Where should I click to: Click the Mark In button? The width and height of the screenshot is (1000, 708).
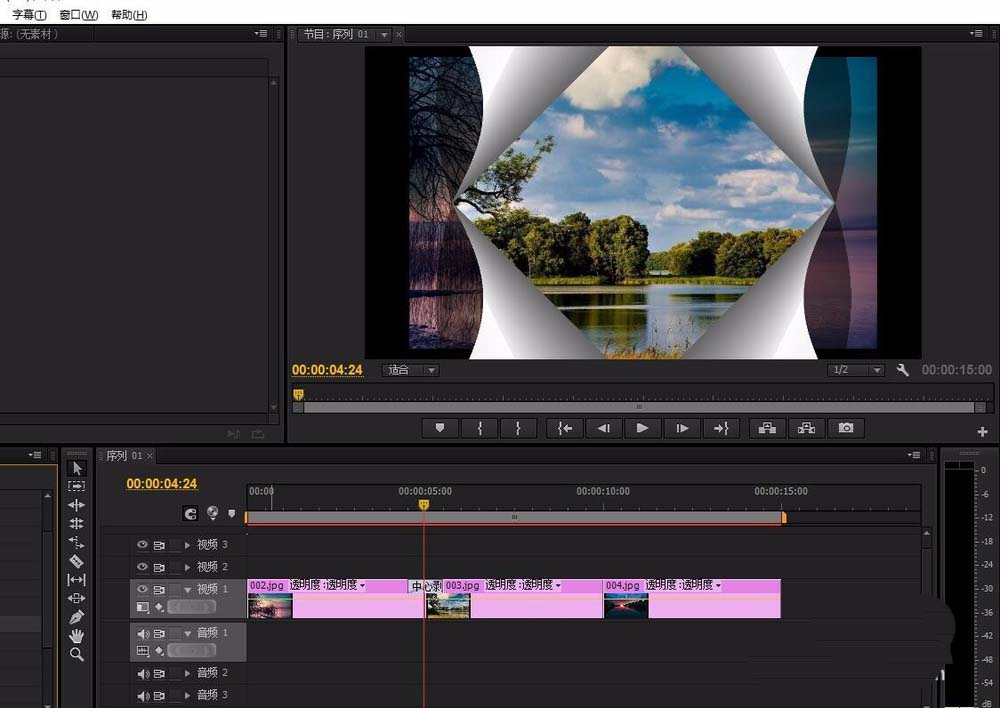(x=480, y=428)
